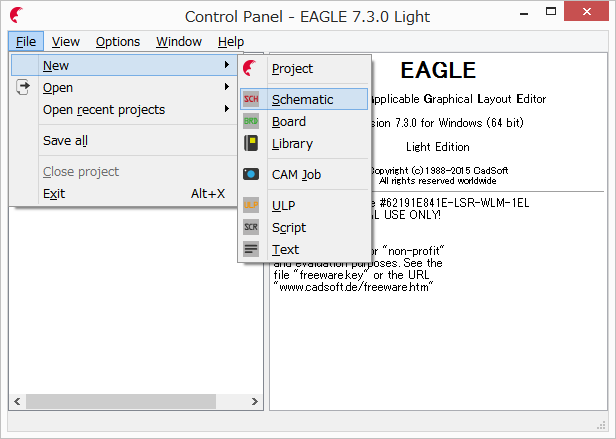Create a new Library
The height and width of the screenshot is (439, 616).
[x=304, y=143]
